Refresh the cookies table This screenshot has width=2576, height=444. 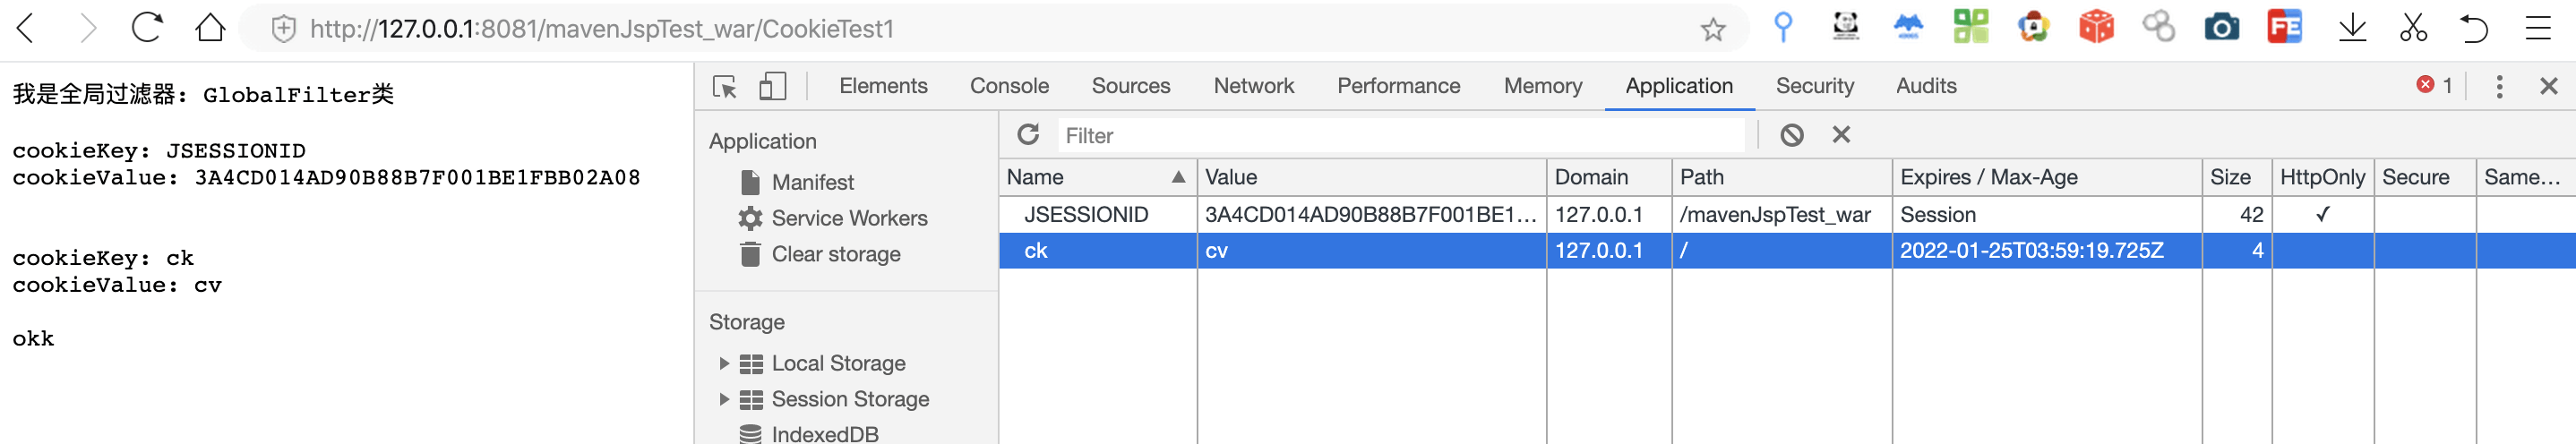click(x=1028, y=134)
